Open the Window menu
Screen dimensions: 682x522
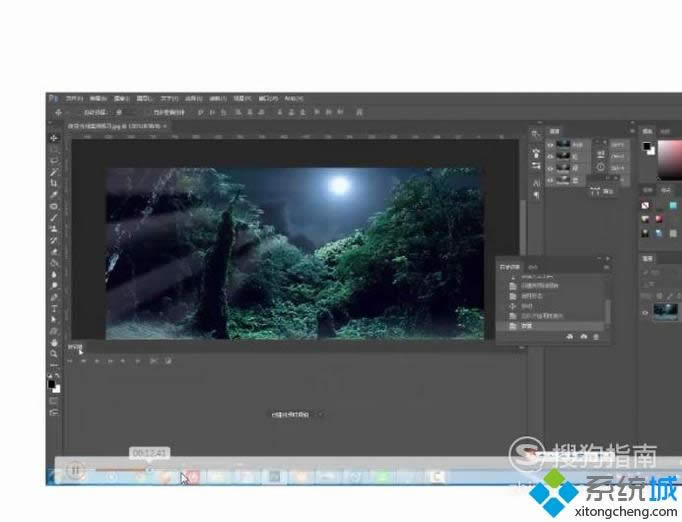point(268,99)
